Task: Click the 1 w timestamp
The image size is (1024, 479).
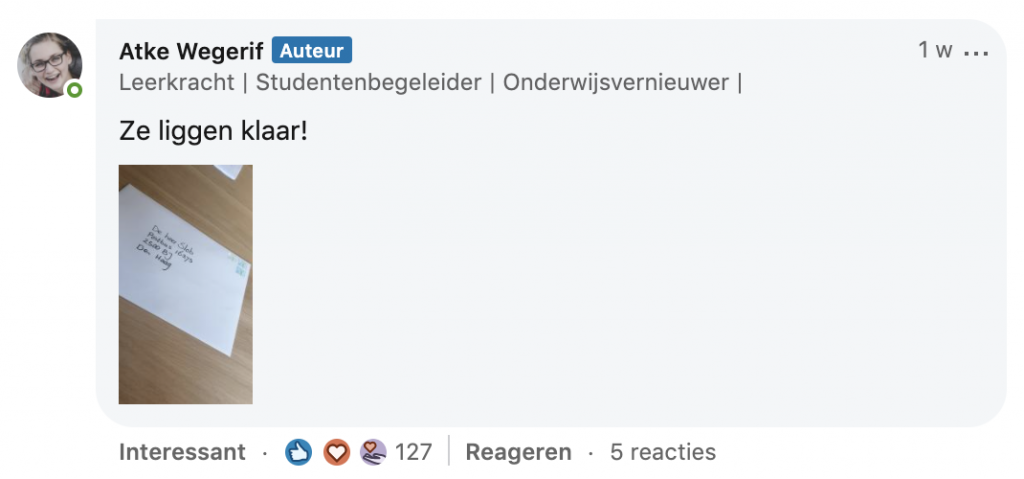Action: point(935,51)
